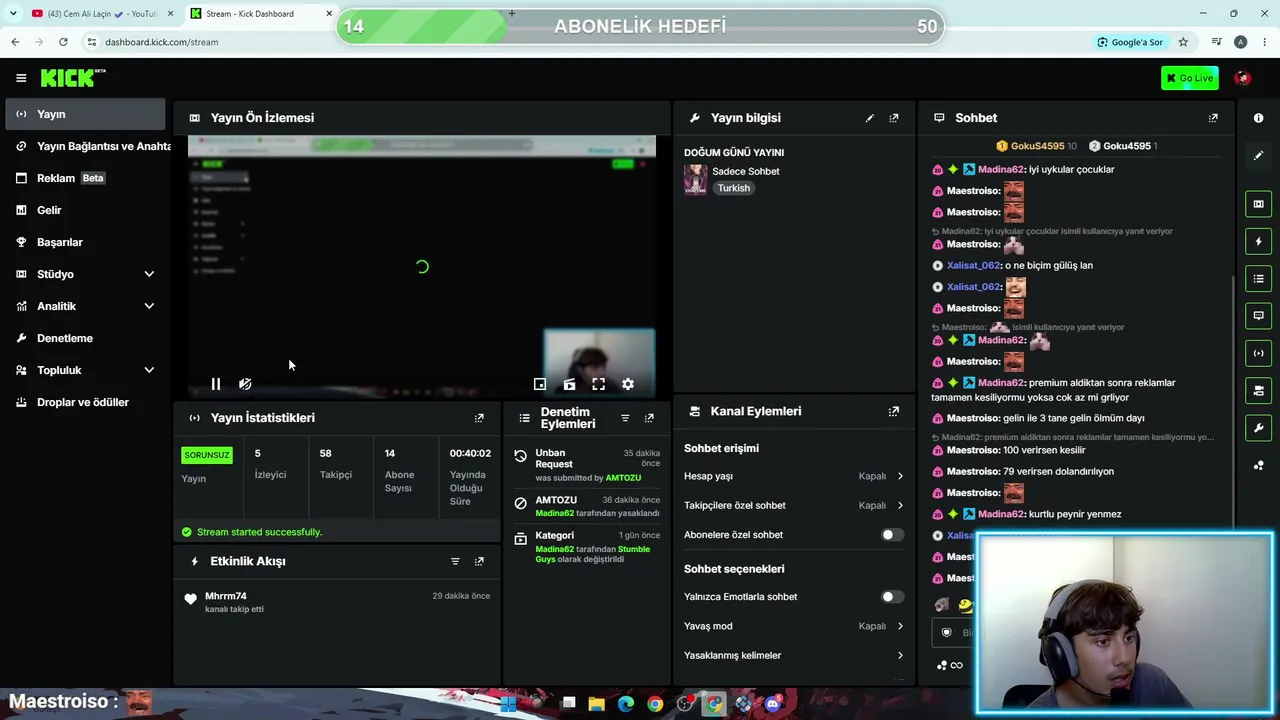Open Yavaş mod setting
Viewport: 1280px width, 720px height.
794,626
